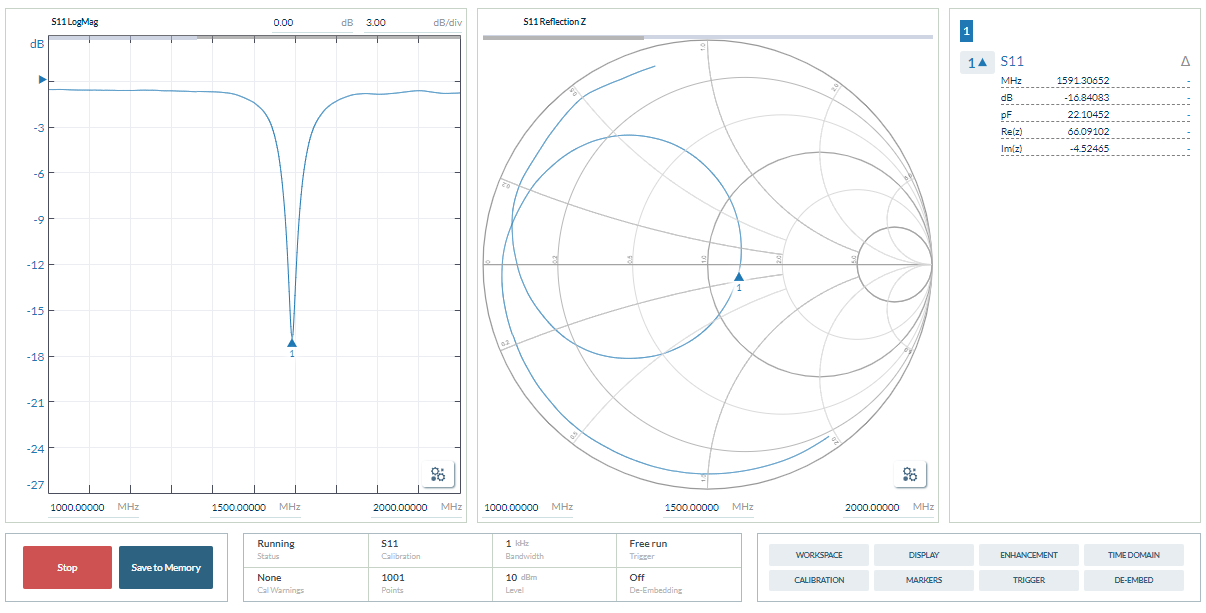Screen dimensions: 1206x613
Task: Click marker frequency value 1591.30652
Action: click(x=1083, y=81)
